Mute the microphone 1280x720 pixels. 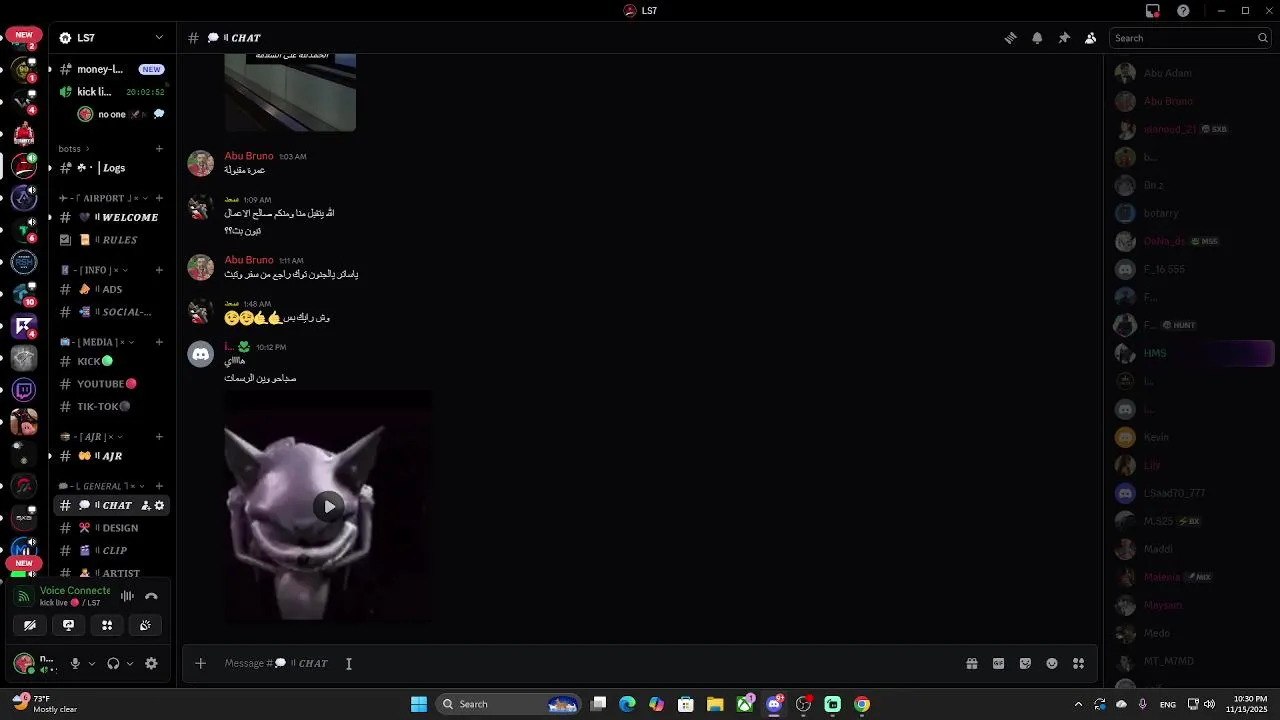pyautogui.click(x=75, y=663)
